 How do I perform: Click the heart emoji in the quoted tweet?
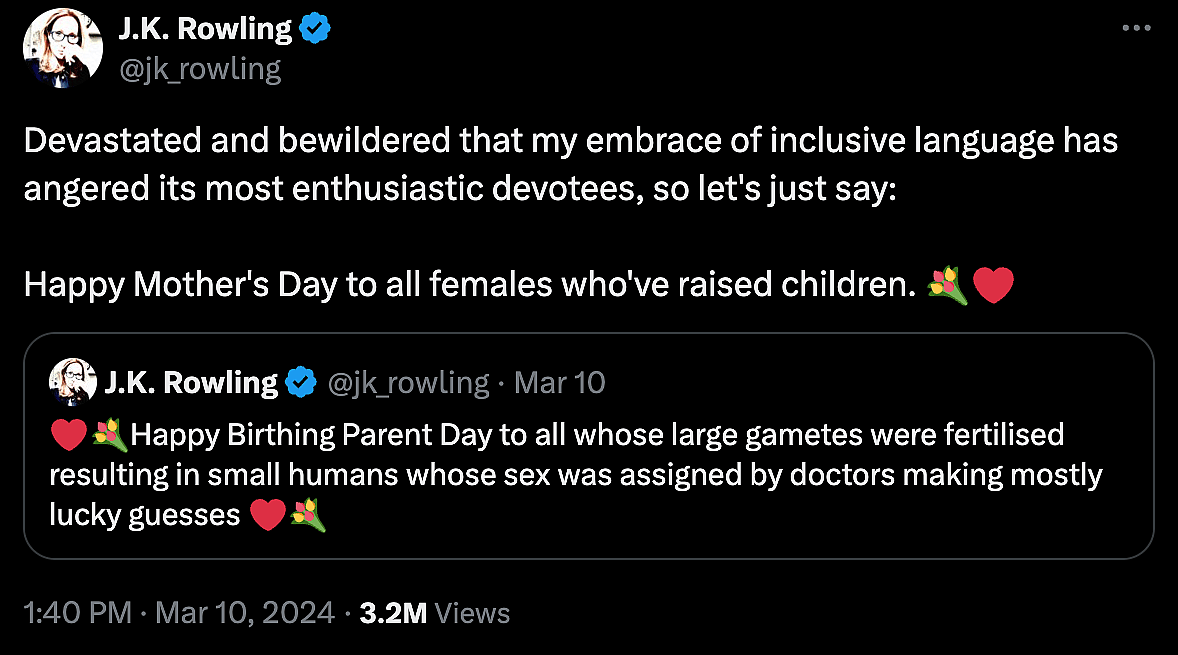[x=68, y=434]
